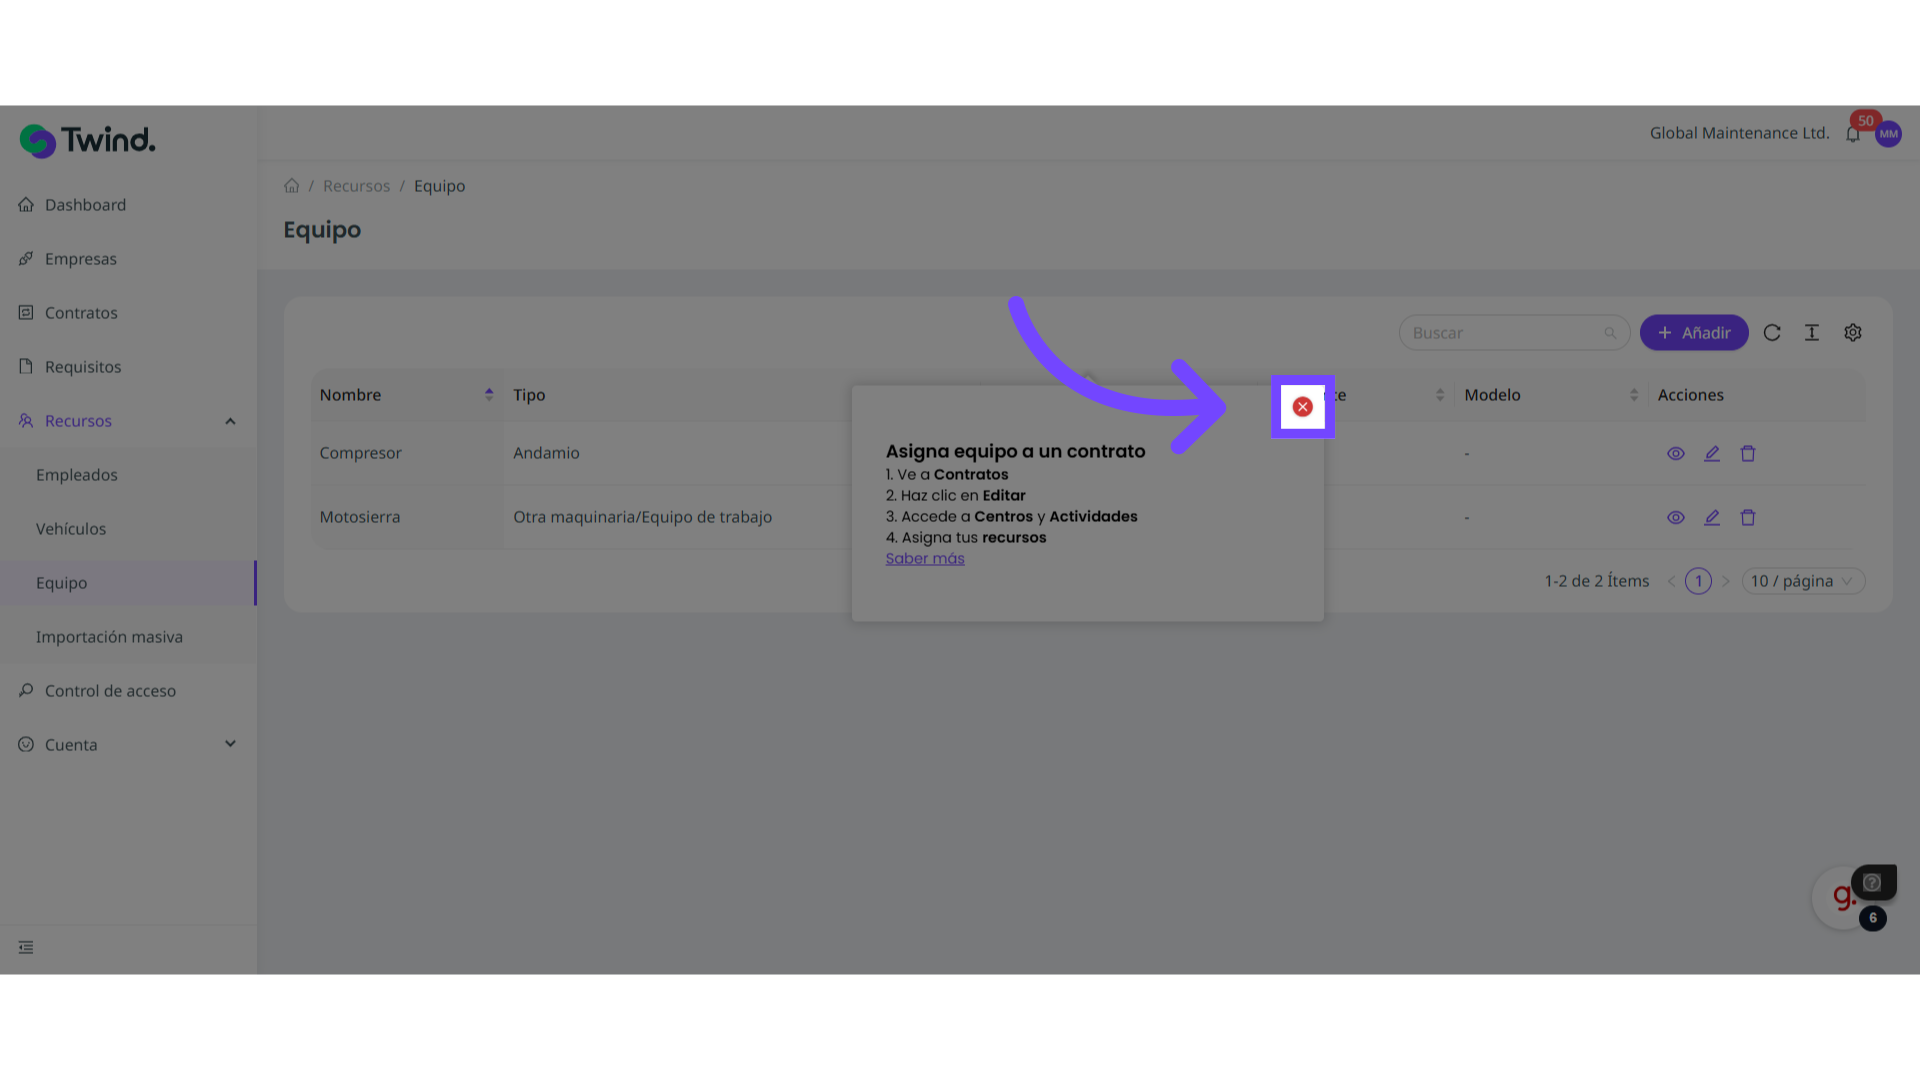This screenshot has width=1920, height=1080.
Task: Open the 10 / página dropdown
Action: 1803,581
